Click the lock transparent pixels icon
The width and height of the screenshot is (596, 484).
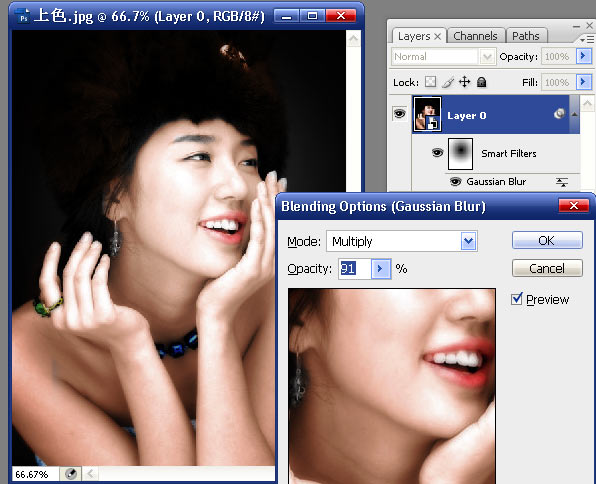click(430, 82)
